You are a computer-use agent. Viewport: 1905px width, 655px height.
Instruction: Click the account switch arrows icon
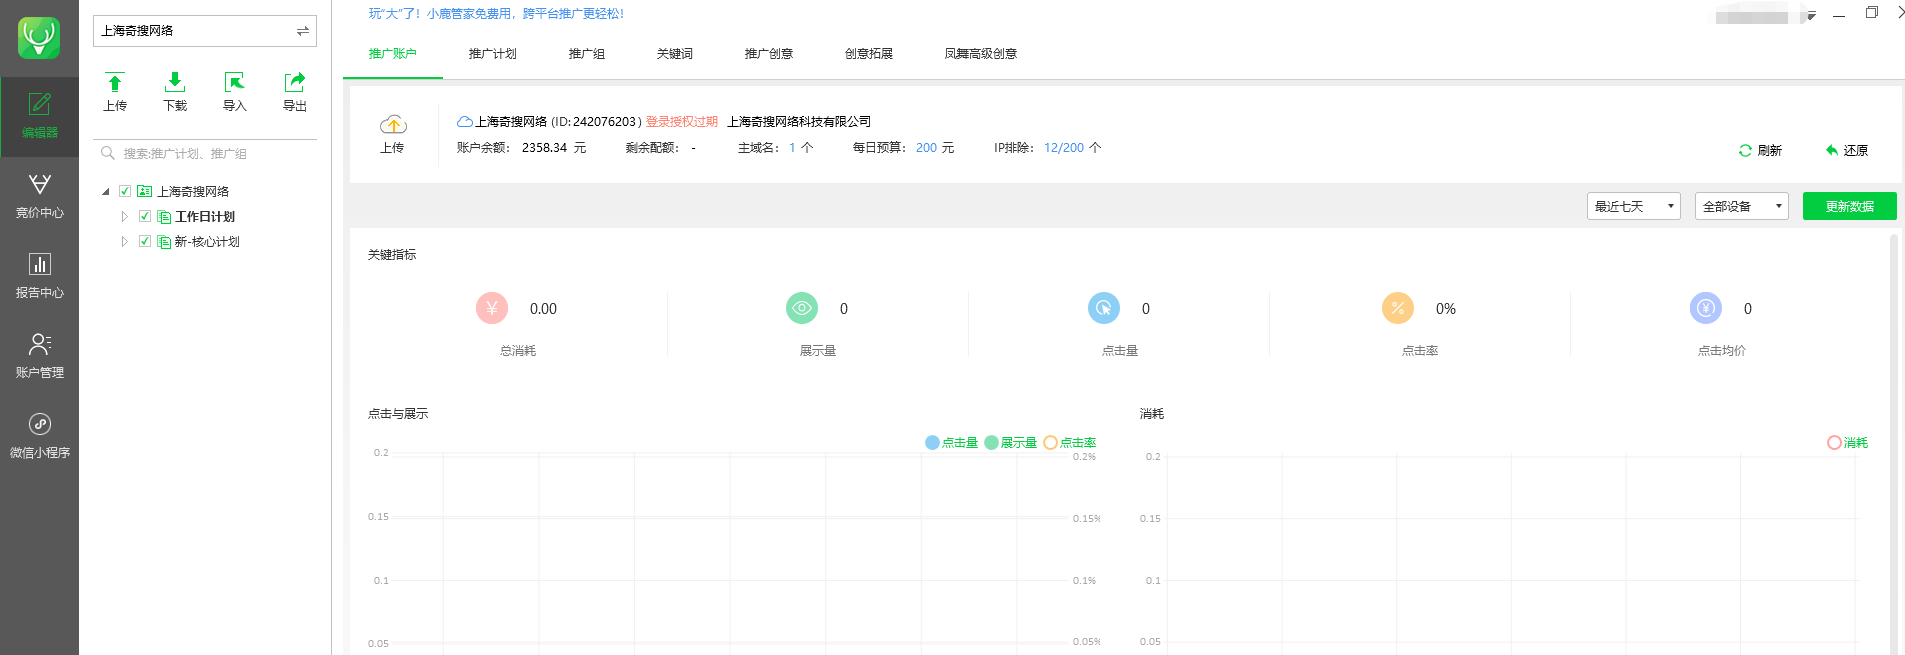click(302, 31)
